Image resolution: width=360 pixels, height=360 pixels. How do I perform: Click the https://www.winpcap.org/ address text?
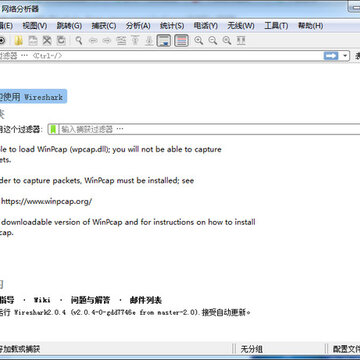click(46, 202)
